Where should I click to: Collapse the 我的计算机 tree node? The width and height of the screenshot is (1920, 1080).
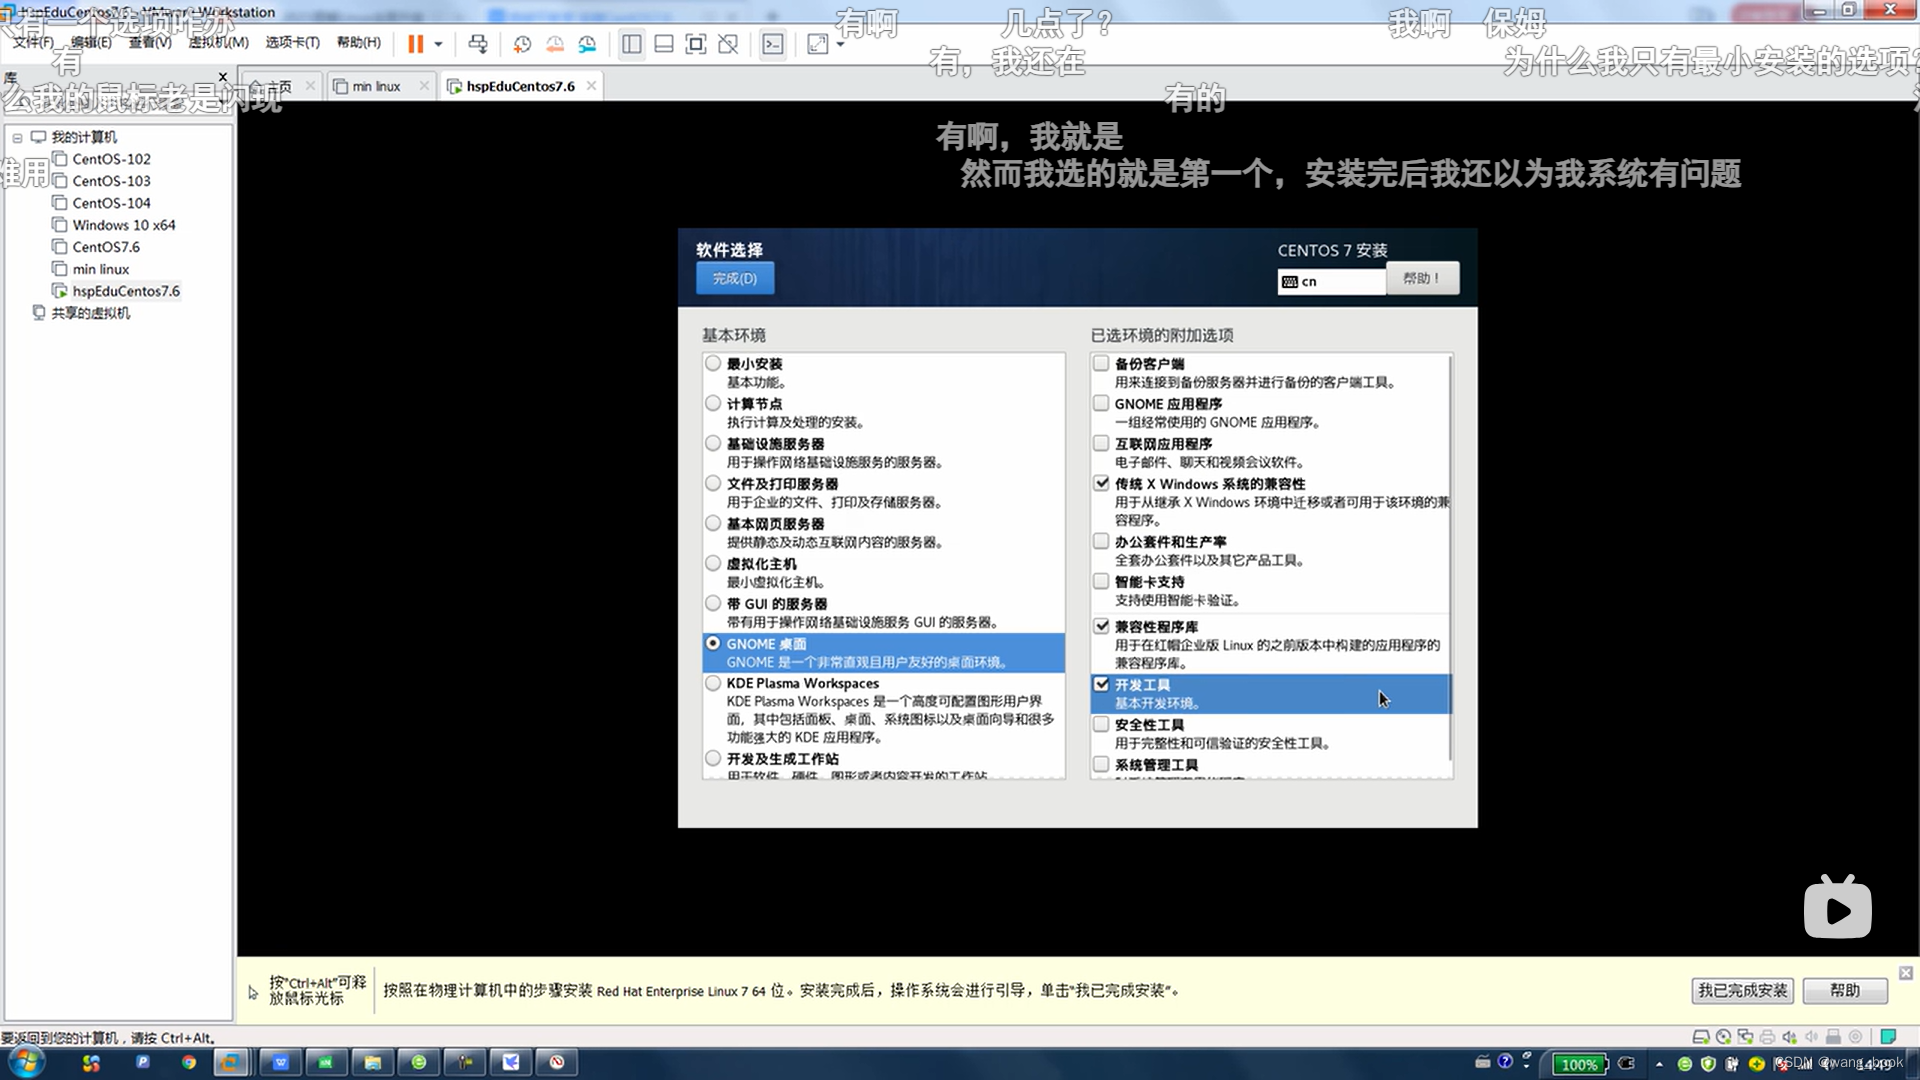[17, 137]
